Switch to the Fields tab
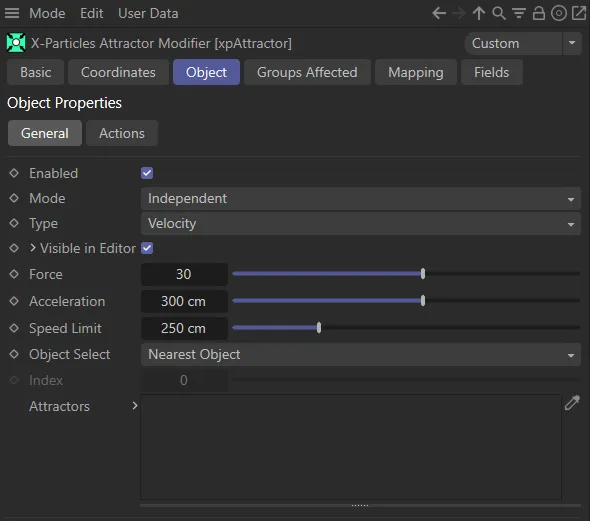This screenshot has width=590, height=521. click(491, 72)
